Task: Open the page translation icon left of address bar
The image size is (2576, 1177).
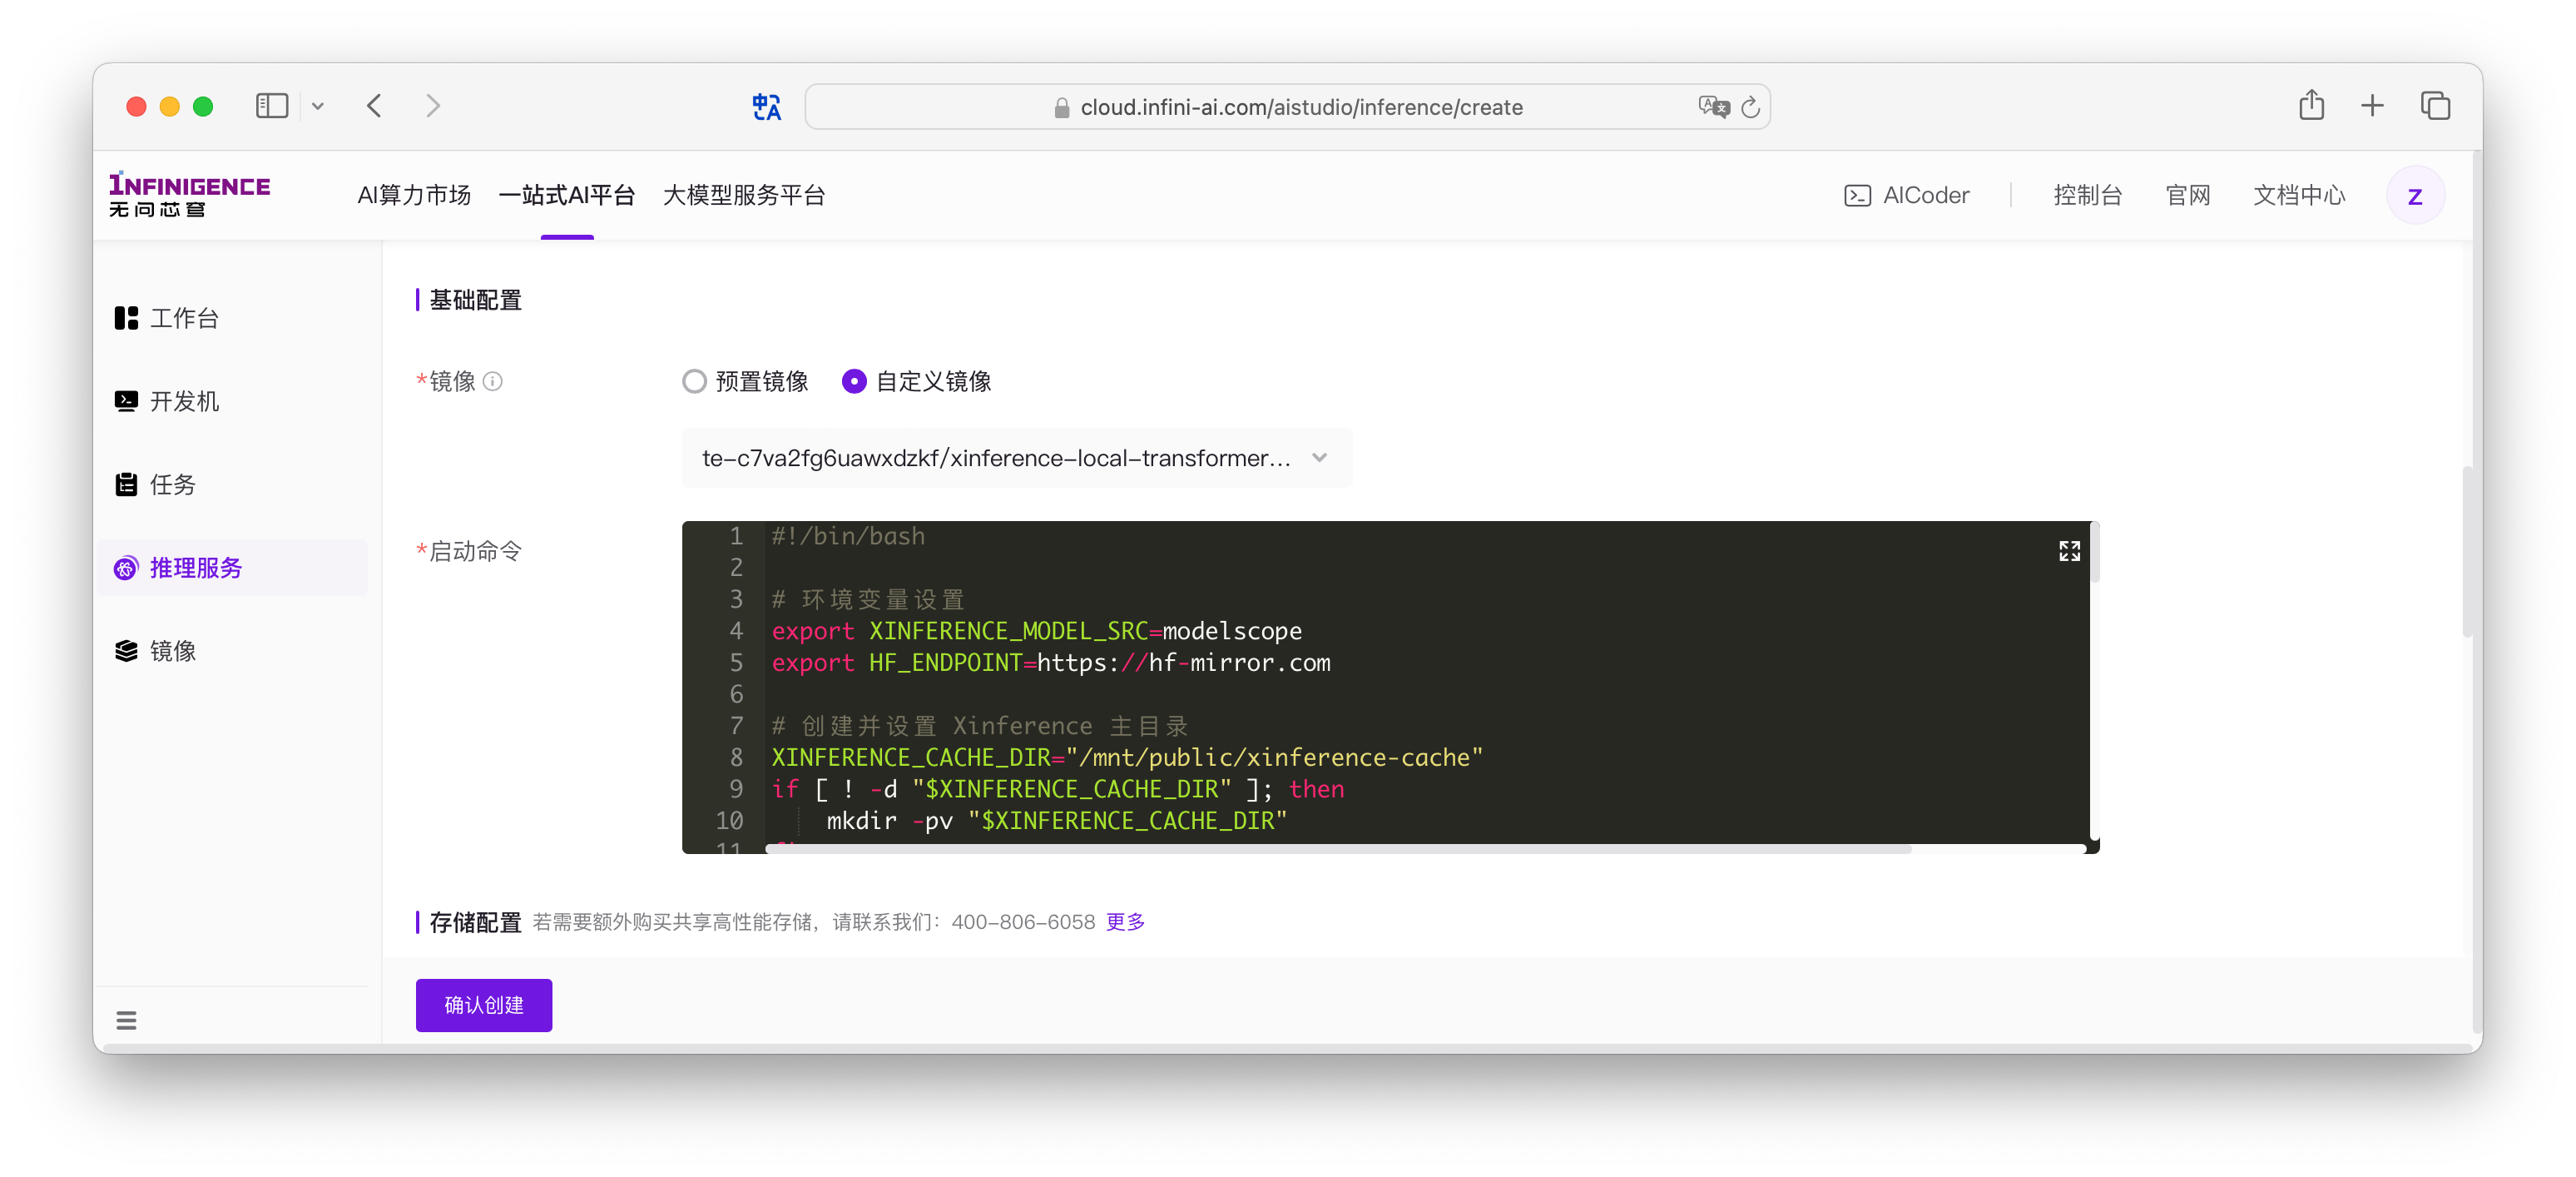Action: click(x=766, y=106)
